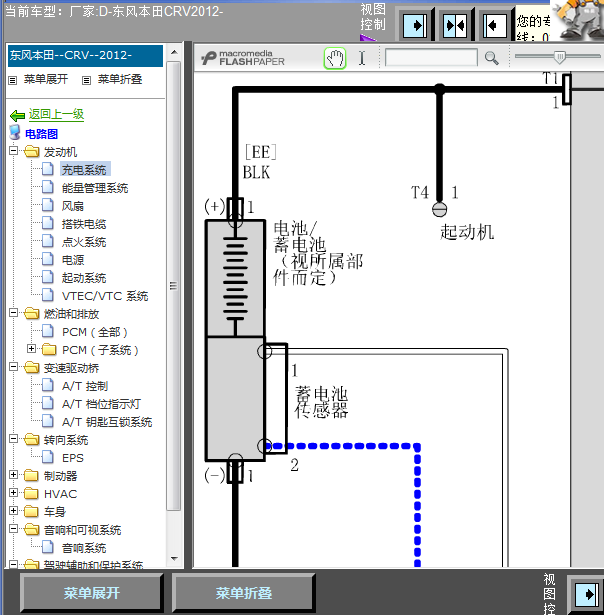
Task: Open the 起动系统 diagram item
Action: [84, 278]
